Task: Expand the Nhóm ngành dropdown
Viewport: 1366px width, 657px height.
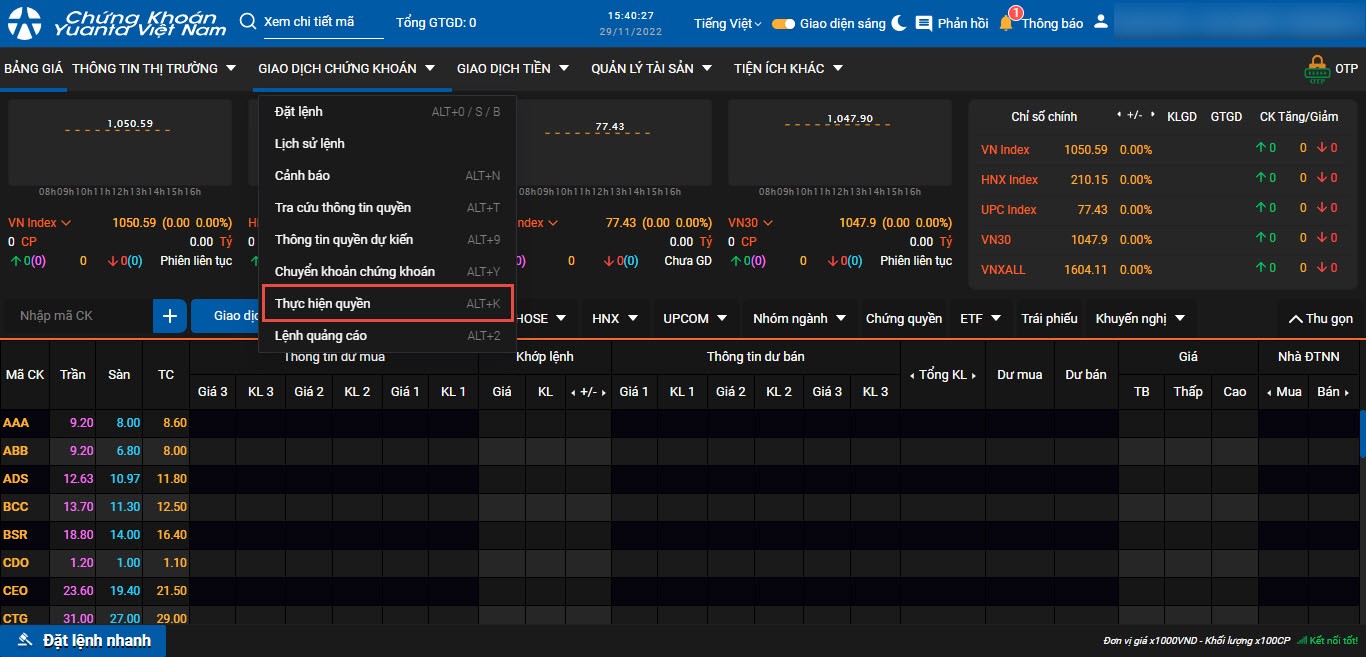Action: (x=799, y=318)
